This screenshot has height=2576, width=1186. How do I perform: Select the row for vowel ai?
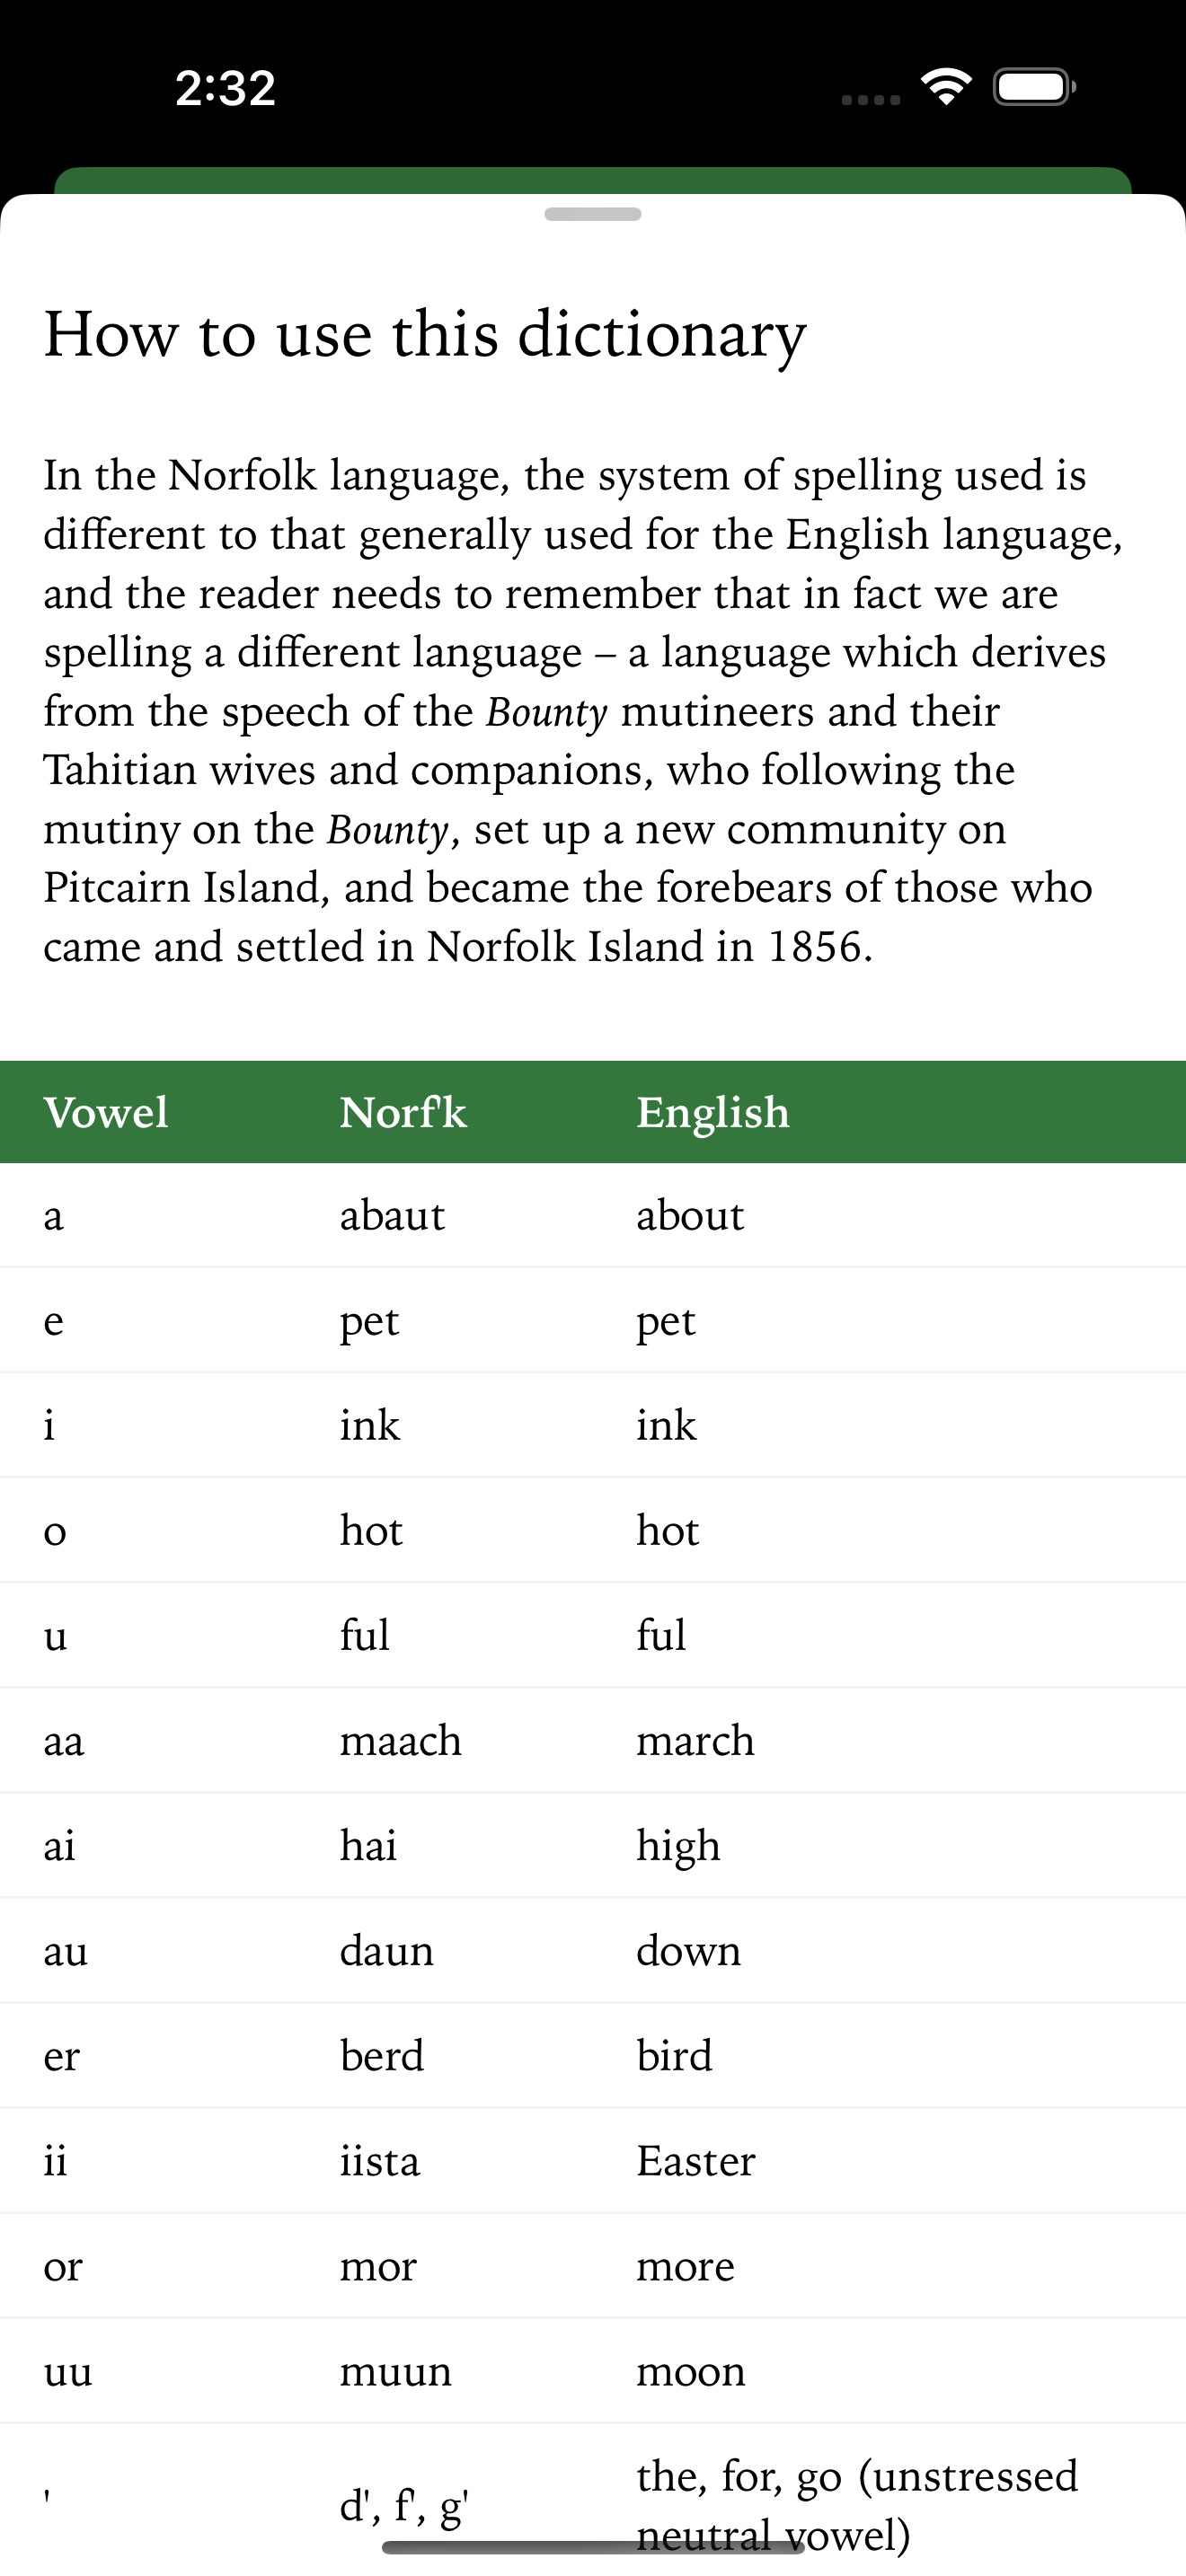pos(593,1845)
